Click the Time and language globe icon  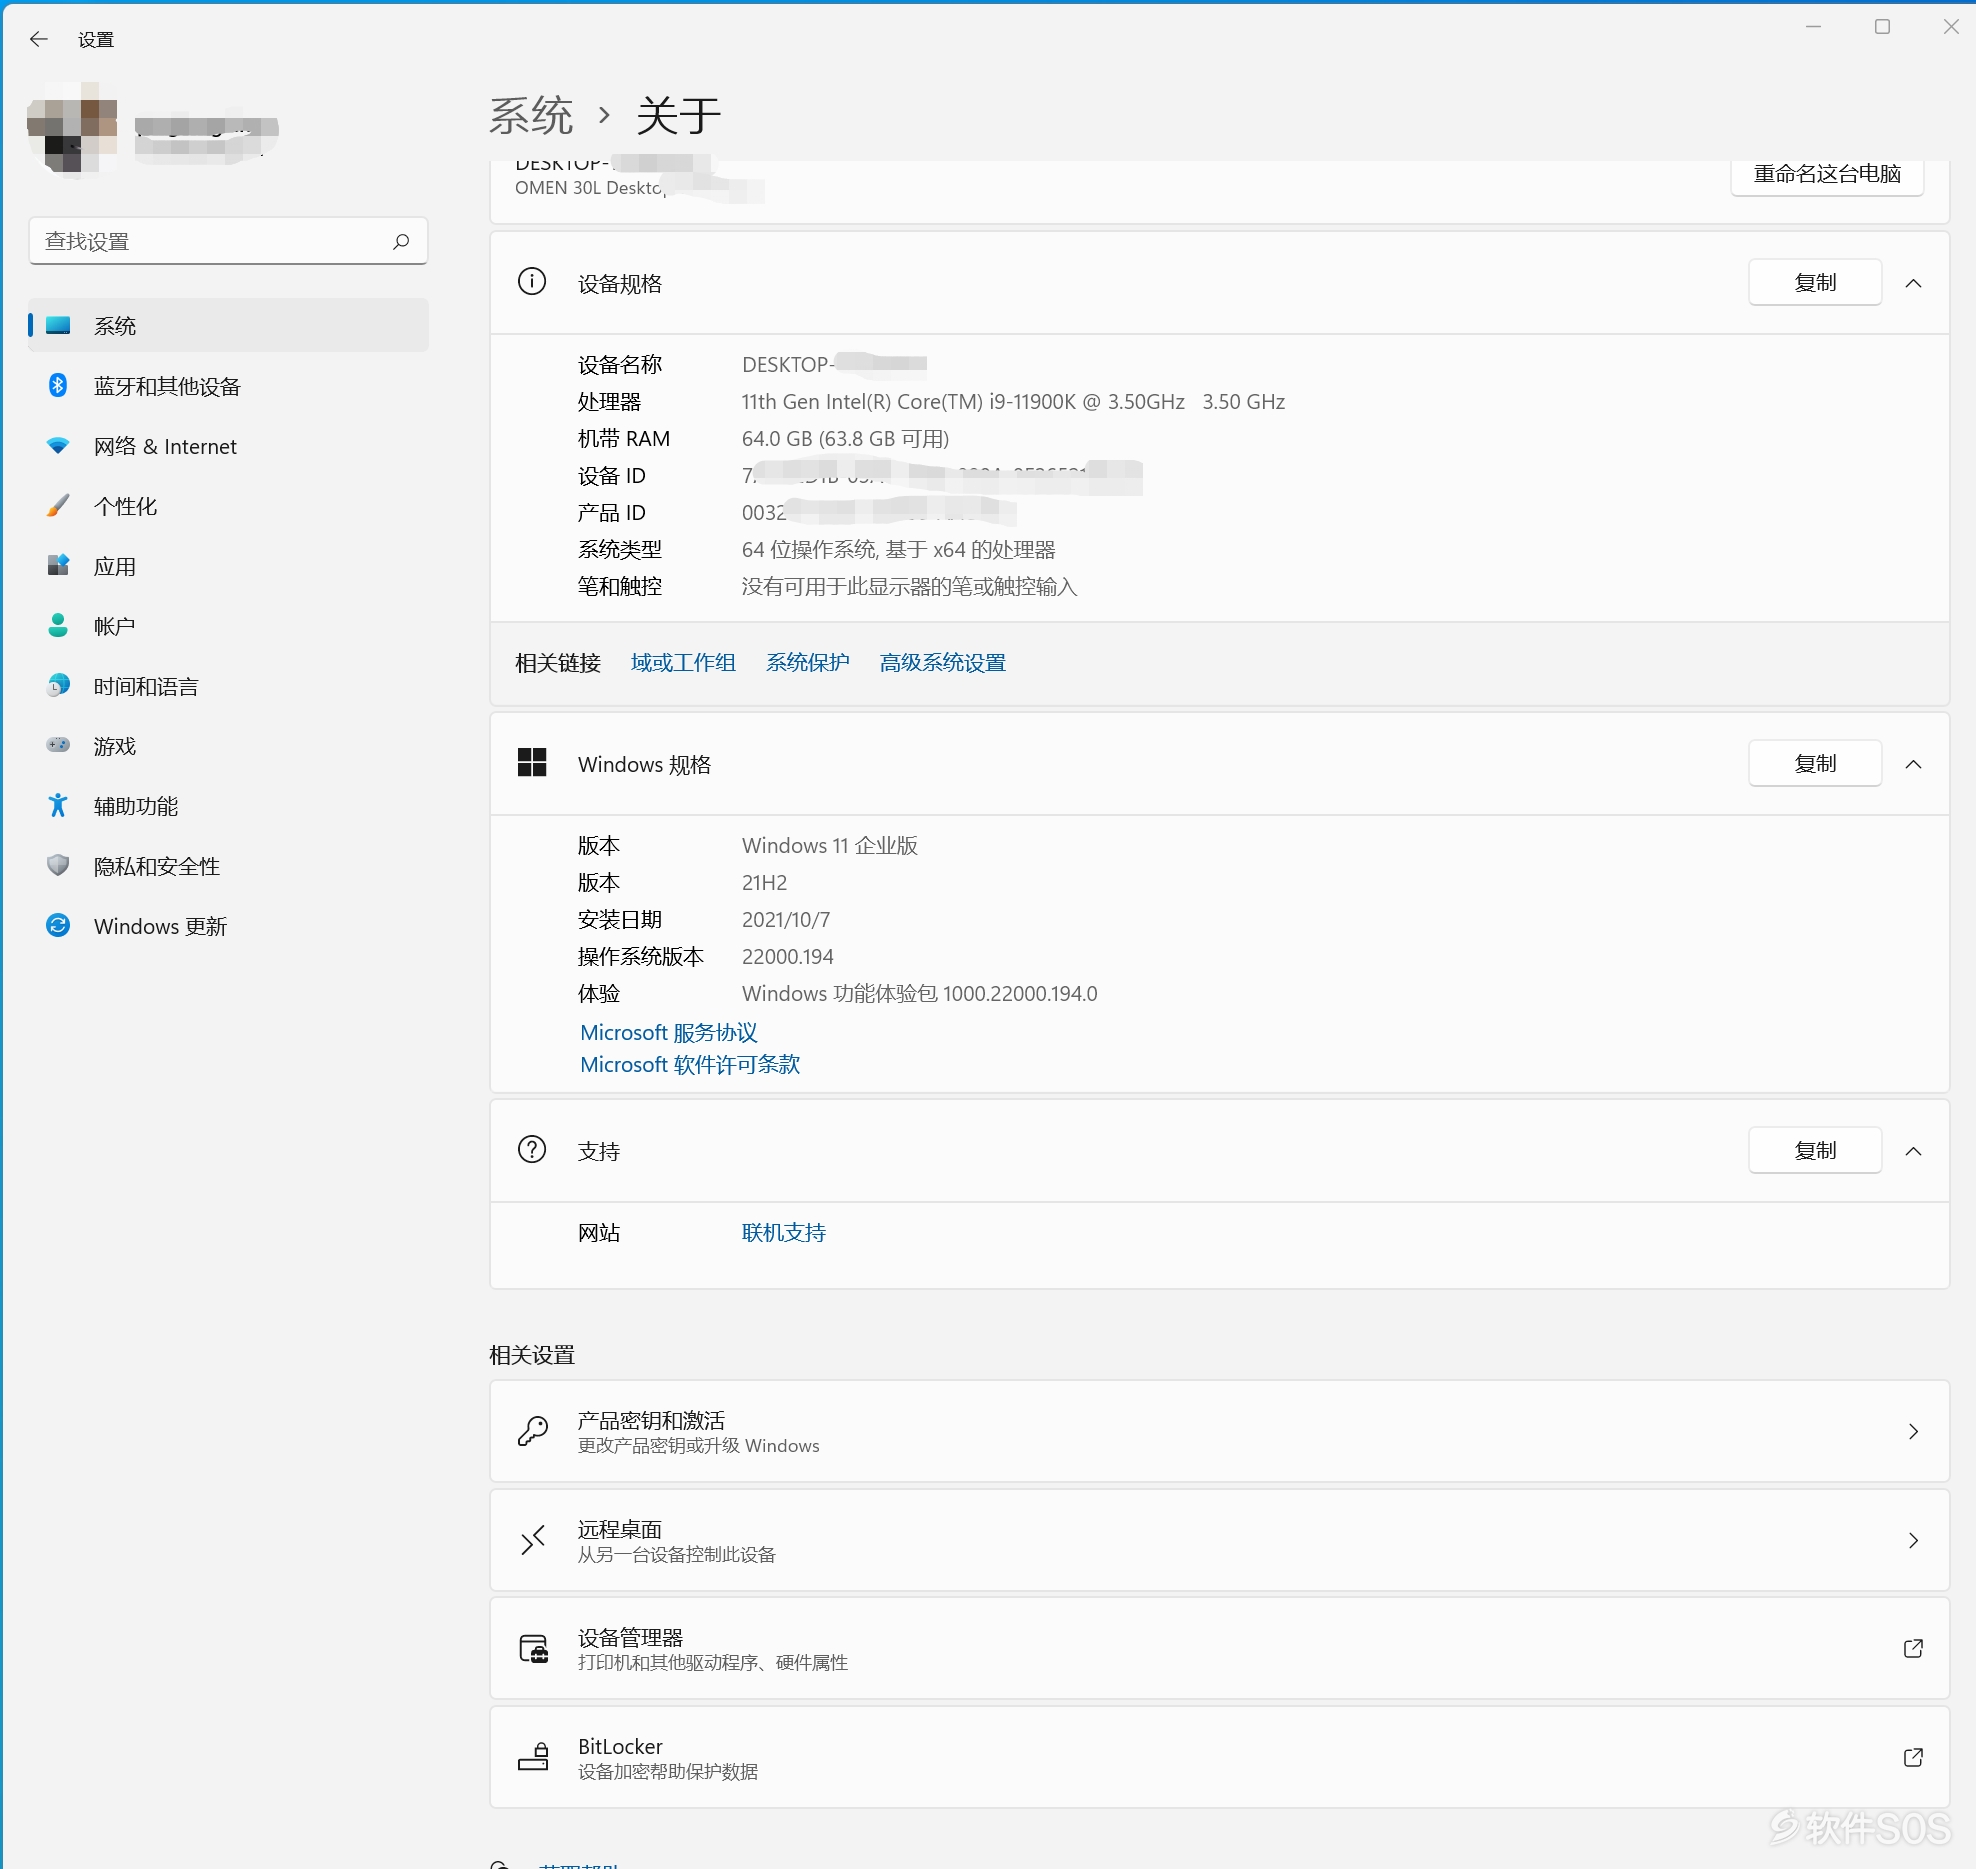click(58, 685)
